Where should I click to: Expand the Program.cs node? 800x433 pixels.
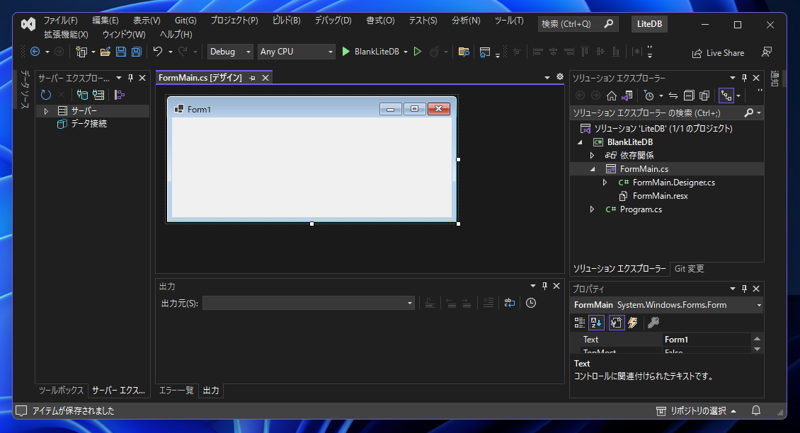coord(592,209)
